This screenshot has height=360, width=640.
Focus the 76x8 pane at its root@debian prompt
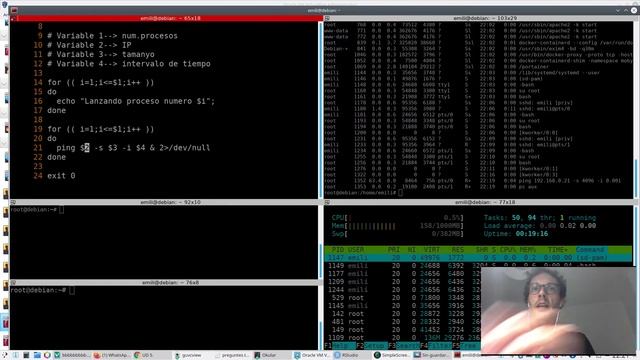pyautogui.click(x=43, y=290)
